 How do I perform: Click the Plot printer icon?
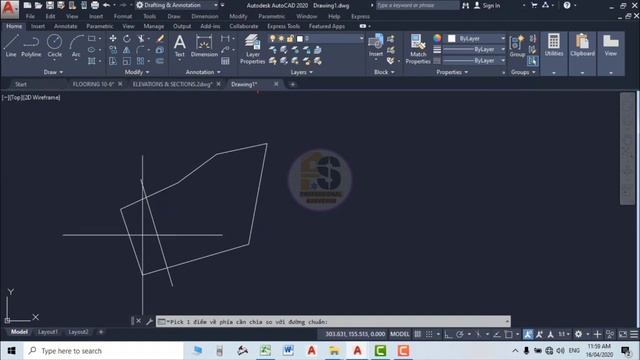(x=95, y=5)
